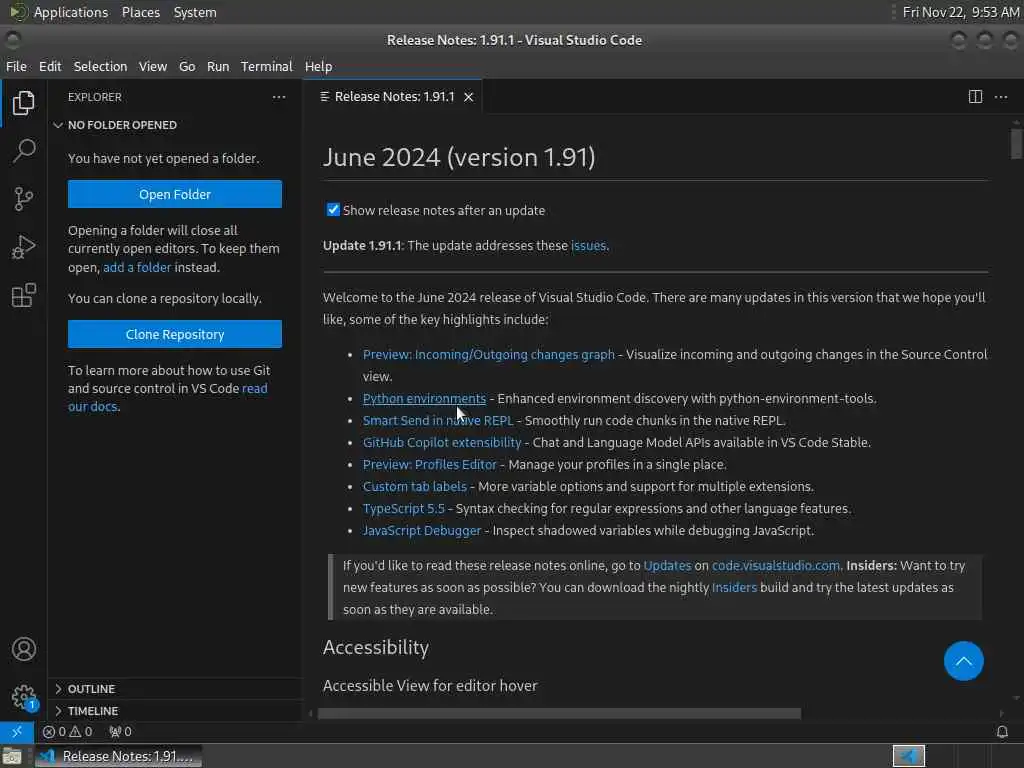The width and height of the screenshot is (1024, 768).
Task: Open the Selection menu
Action: tap(100, 67)
